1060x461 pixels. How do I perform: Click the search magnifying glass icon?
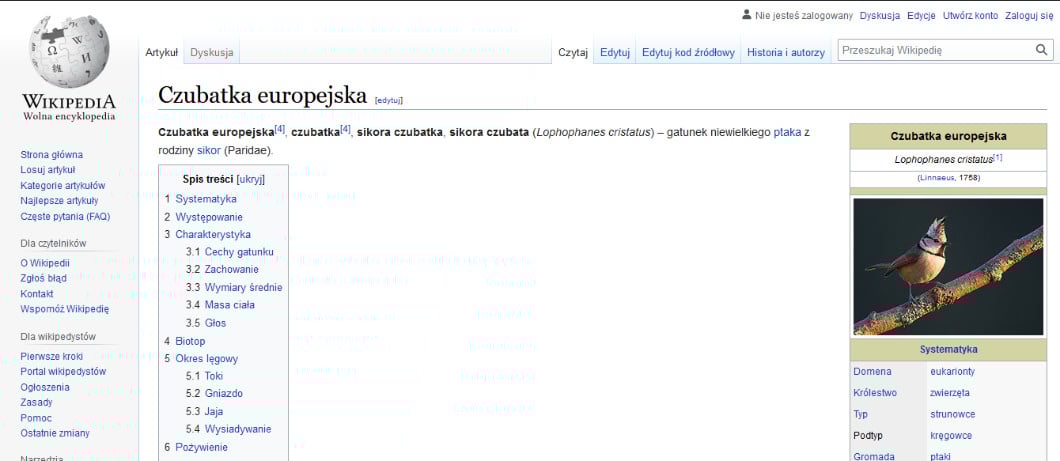1041,49
